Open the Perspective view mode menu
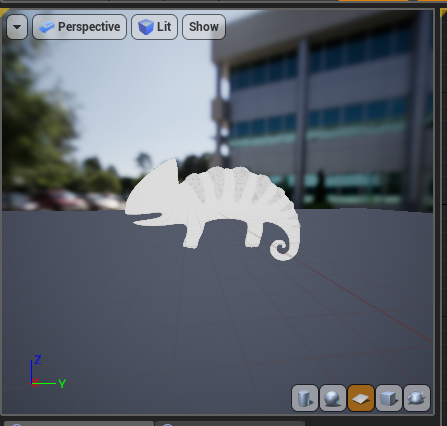 (80, 27)
